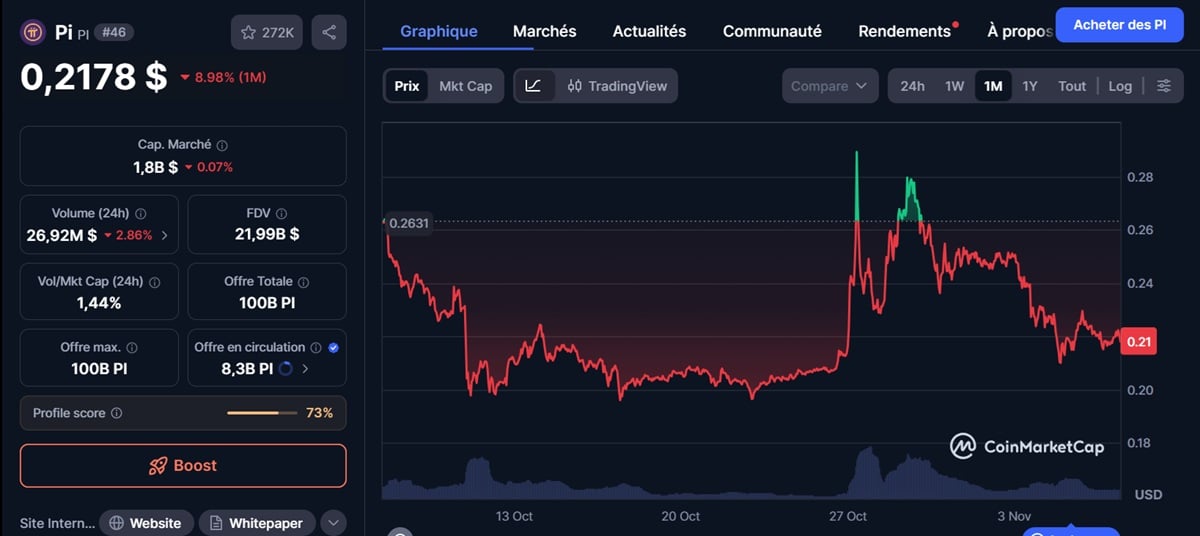
Task: Click the document icon in Whitepaper button
Action: (x=217, y=523)
